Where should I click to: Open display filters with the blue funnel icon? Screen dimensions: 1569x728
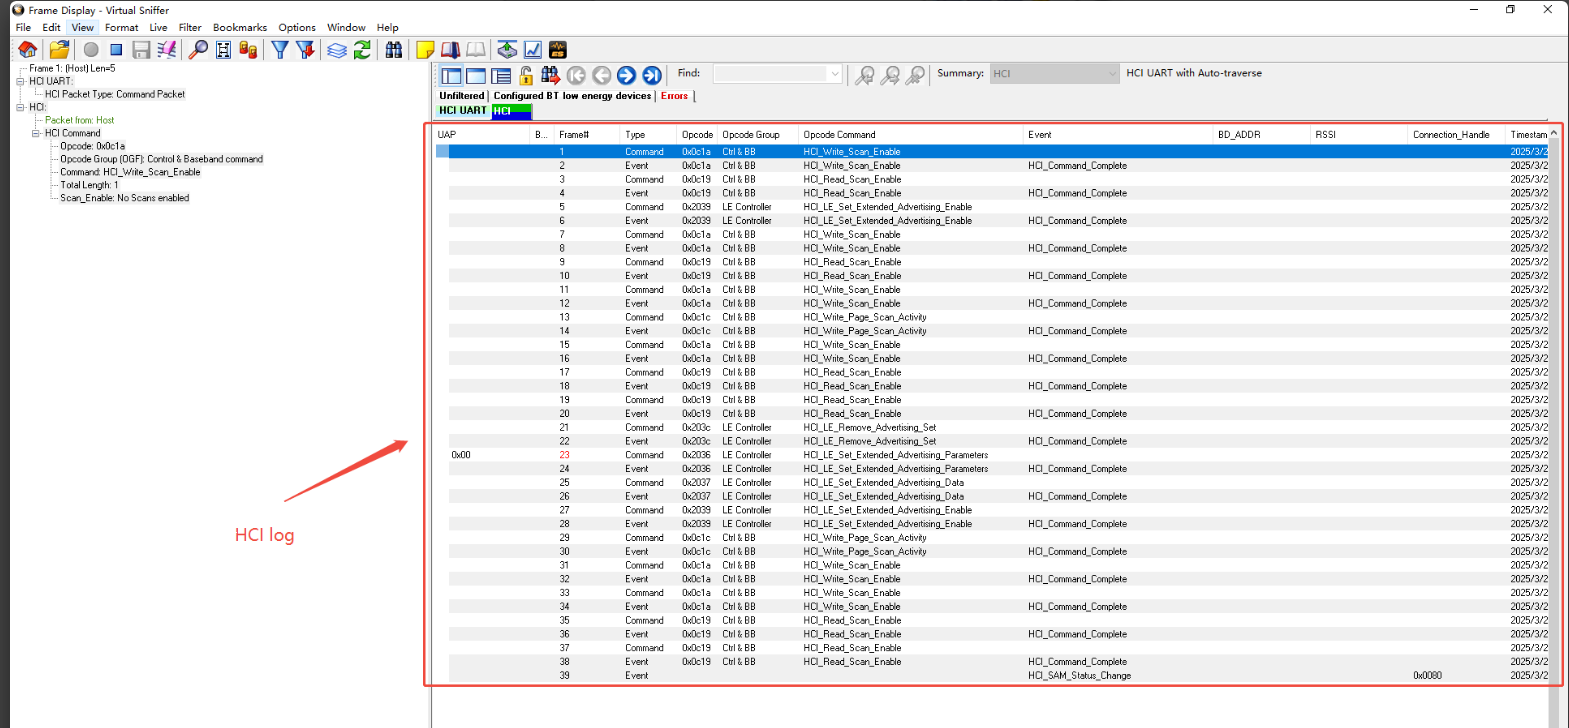pyautogui.click(x=280, y=49)
